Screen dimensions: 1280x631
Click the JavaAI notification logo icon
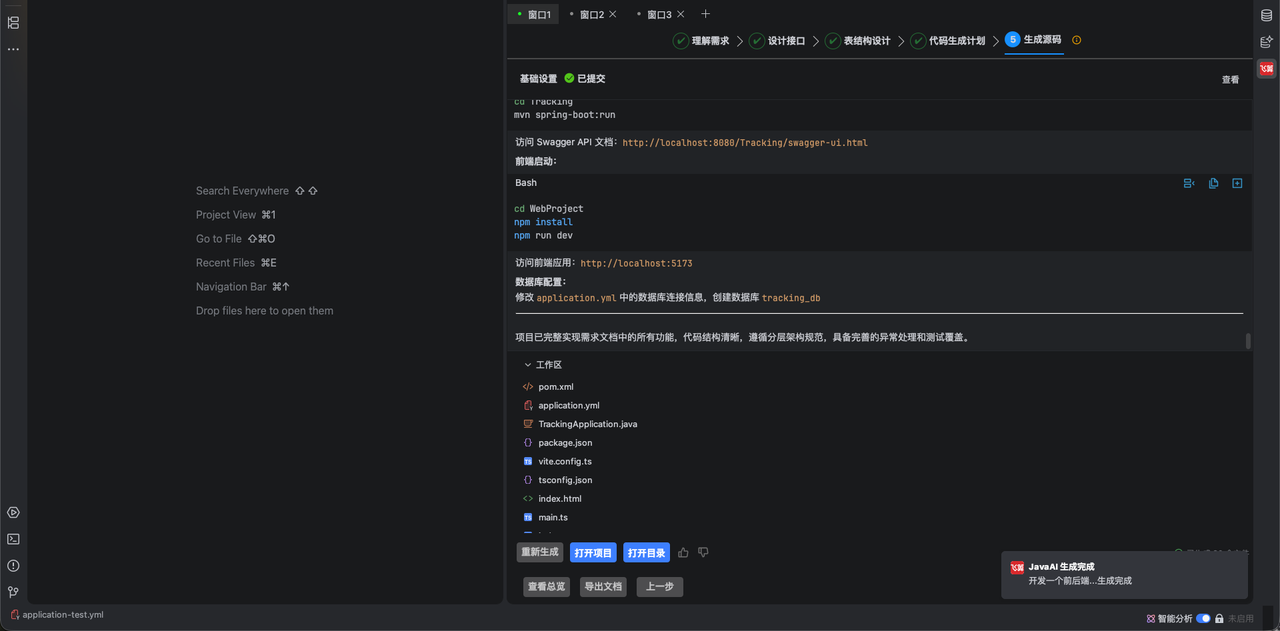click(x=1017, y=567)
